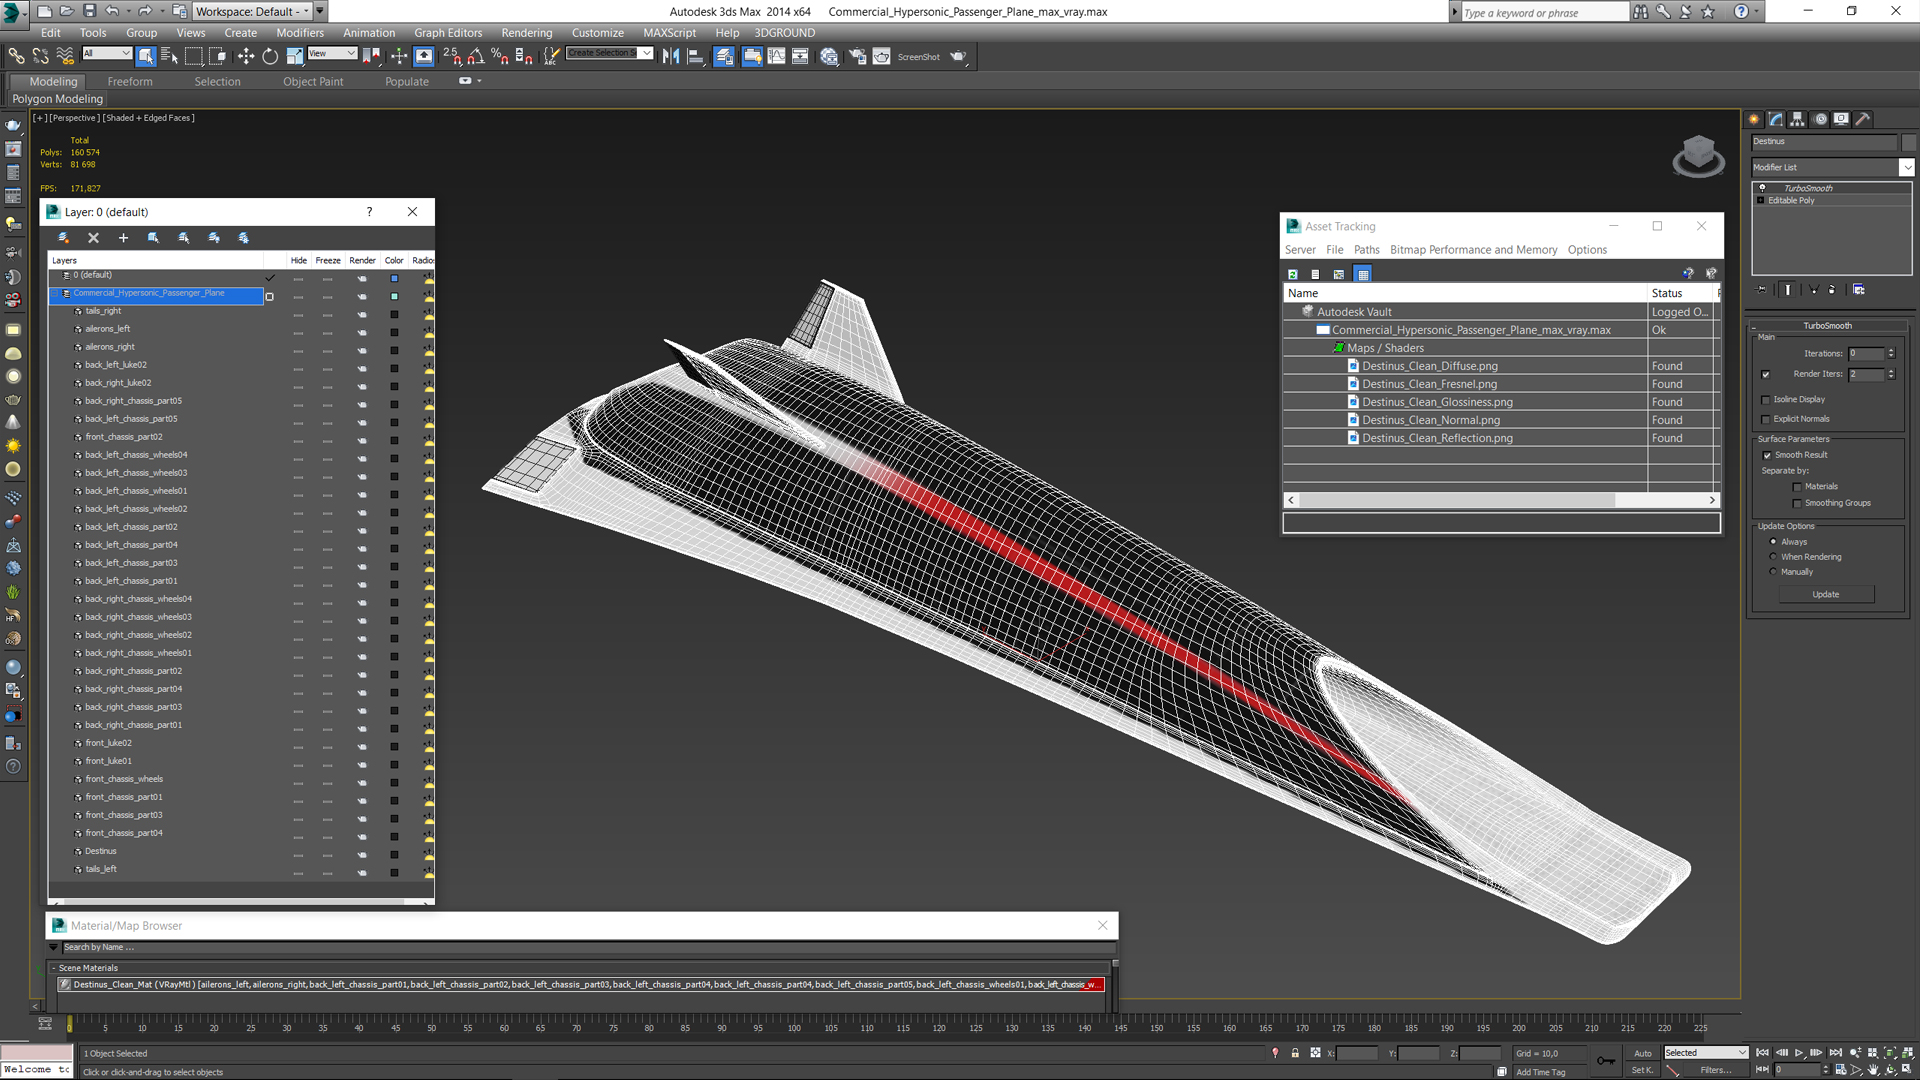Viewport: 1920px width, 1080px height.
Task: Click Delete layer X icon in Layer dialog
Action: [x=93, y=238]
